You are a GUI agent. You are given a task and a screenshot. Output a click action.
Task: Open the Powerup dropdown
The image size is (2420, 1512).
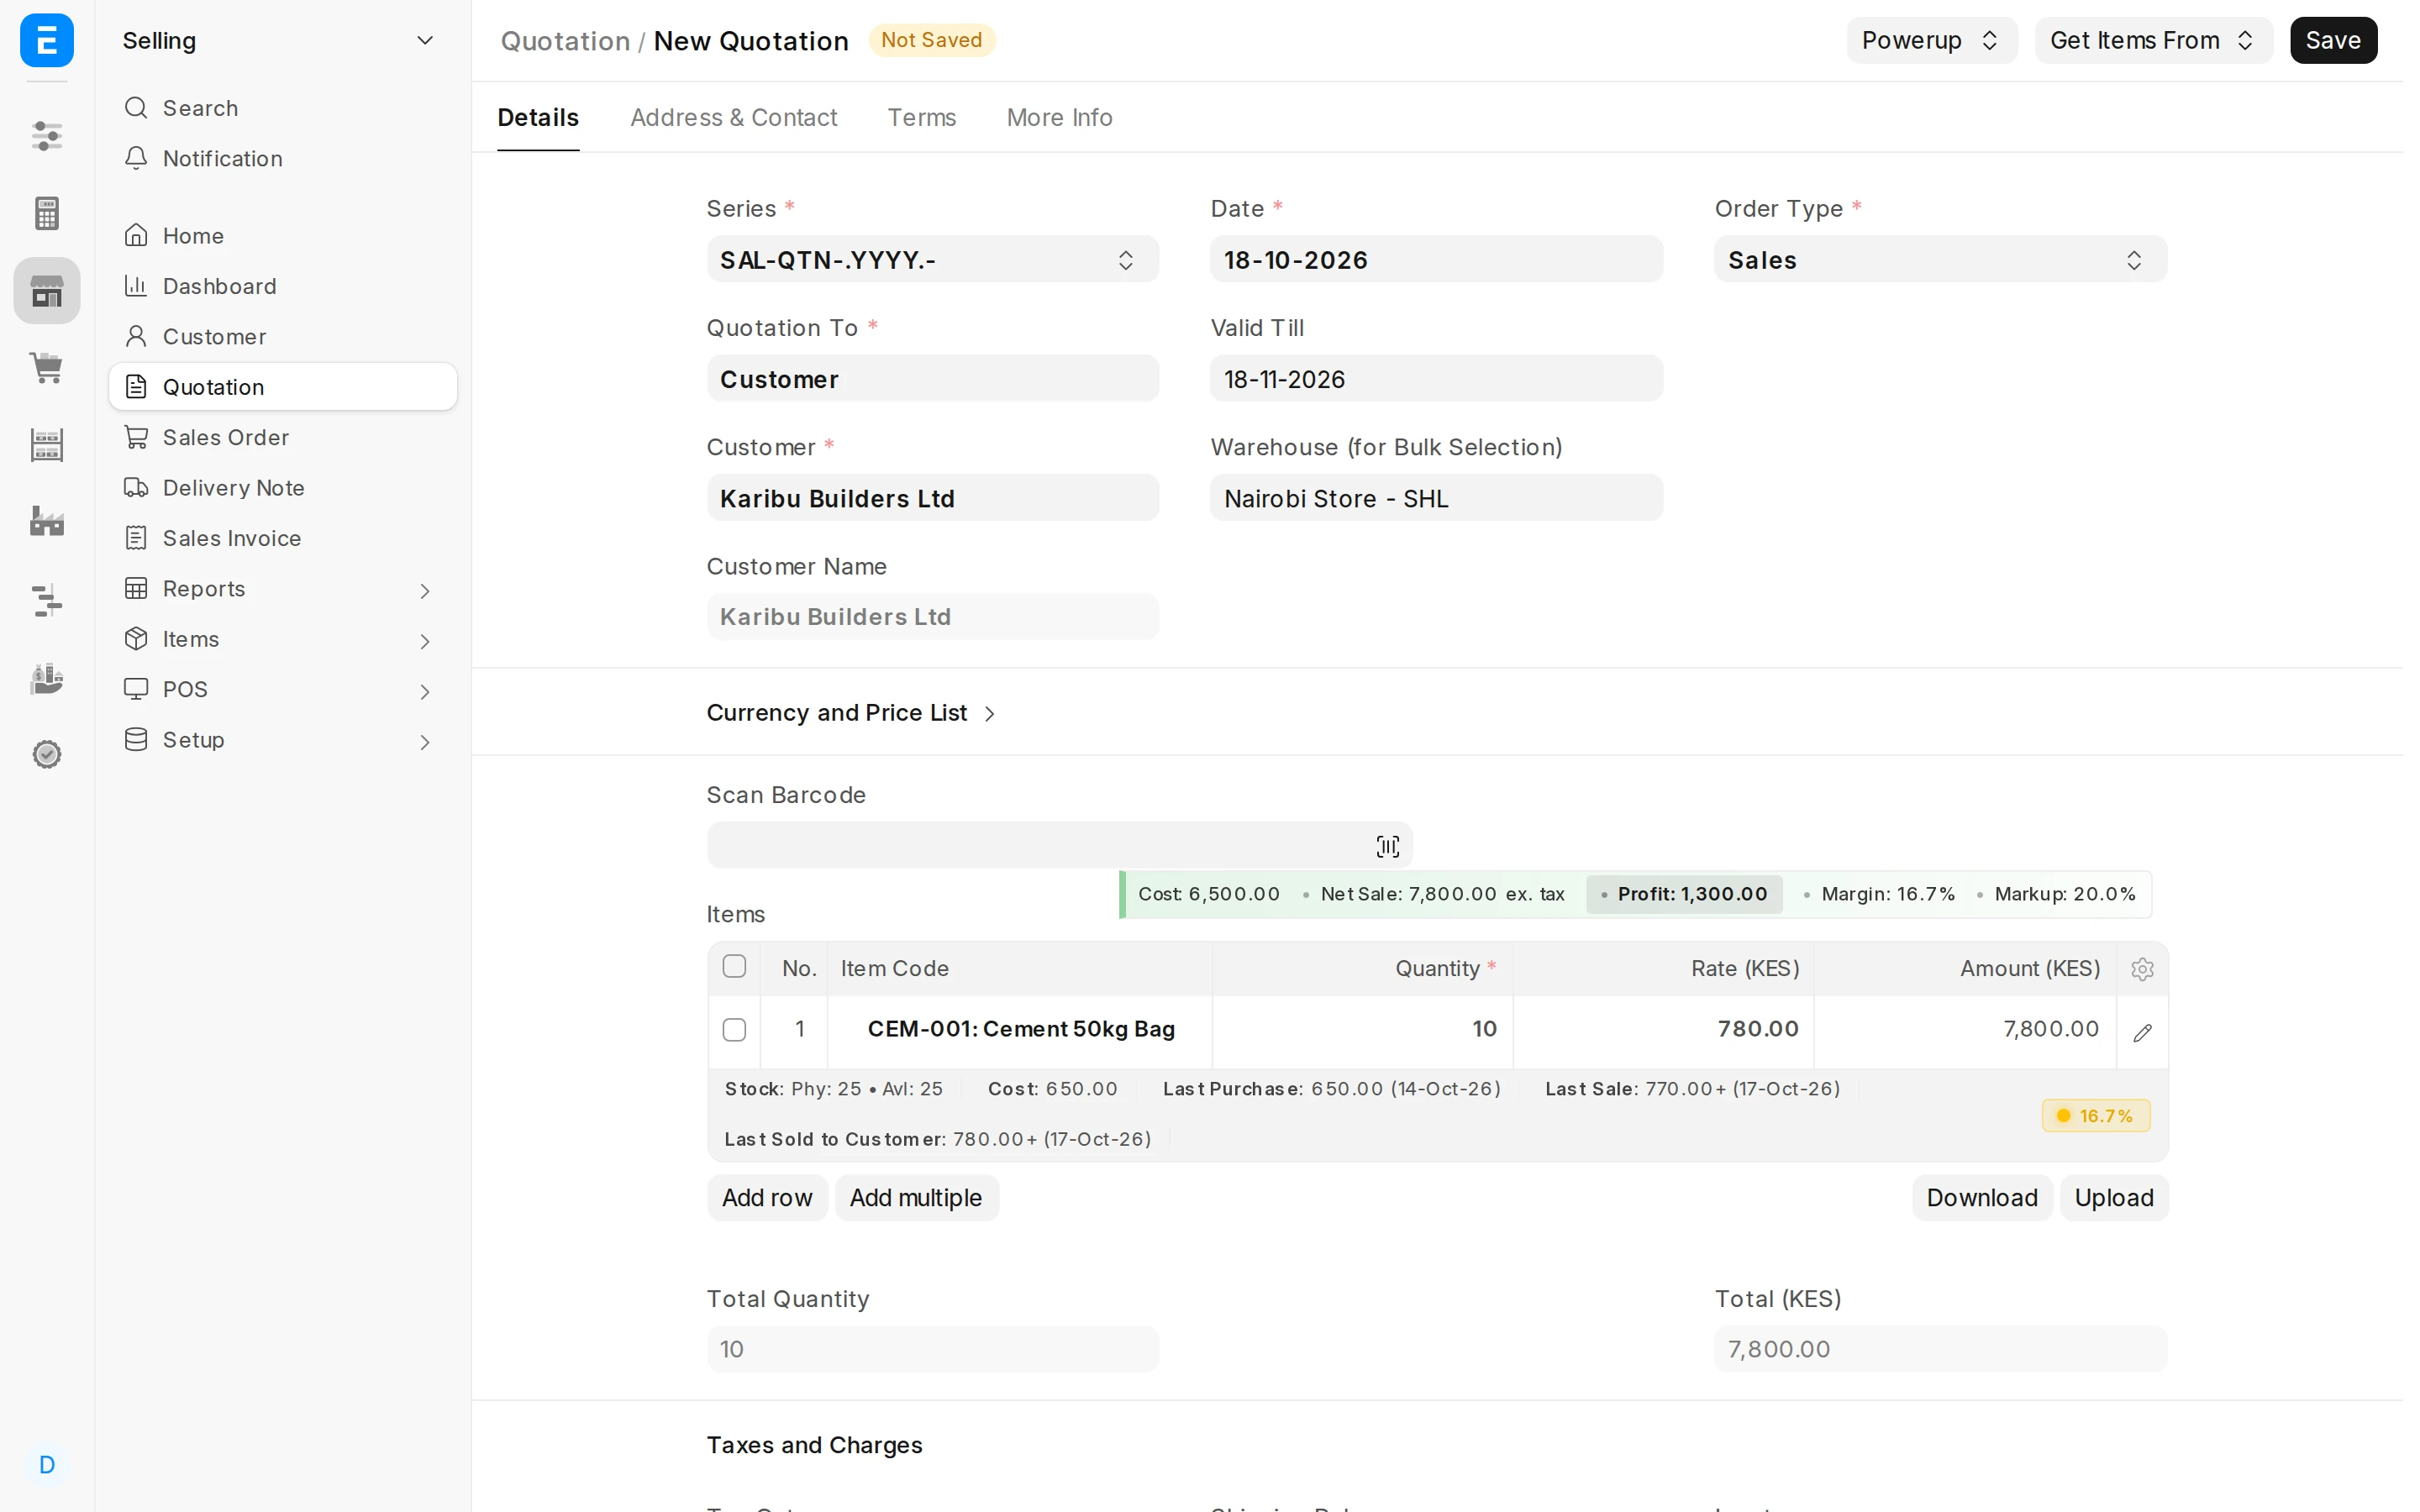[1930, 40]
